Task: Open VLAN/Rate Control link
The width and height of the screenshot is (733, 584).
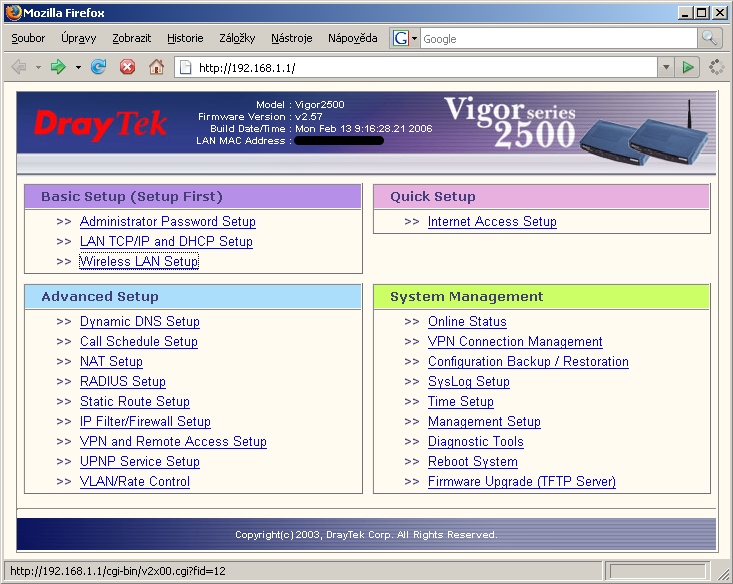Action: 135,482
